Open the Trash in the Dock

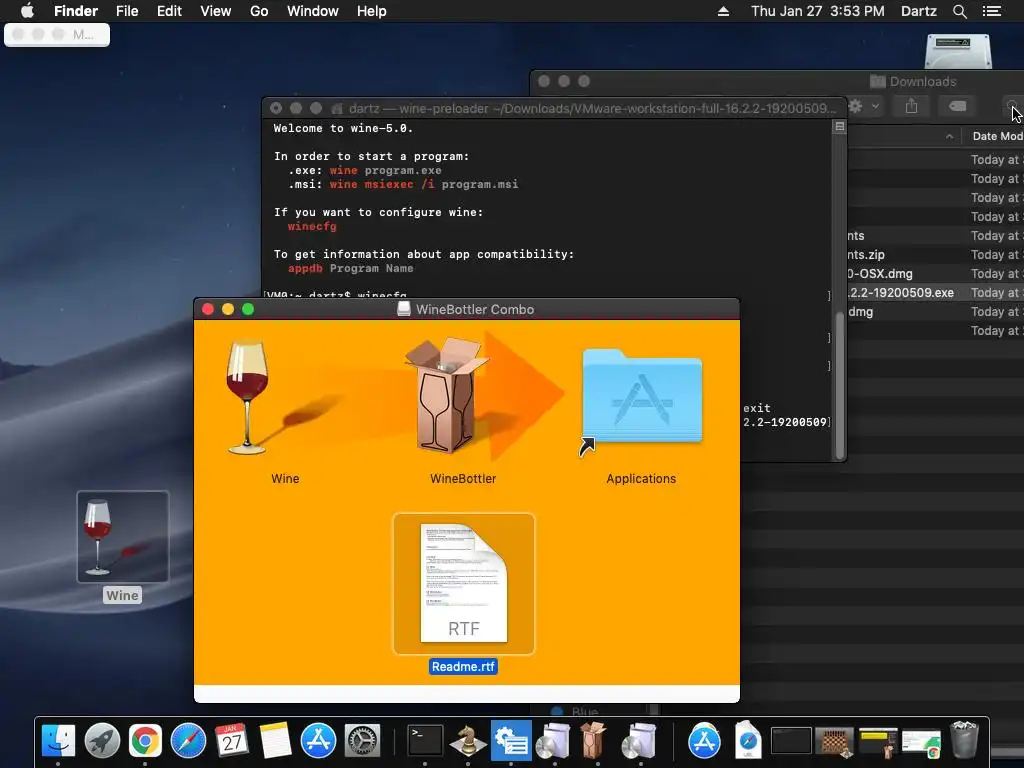tap(965, 741)
